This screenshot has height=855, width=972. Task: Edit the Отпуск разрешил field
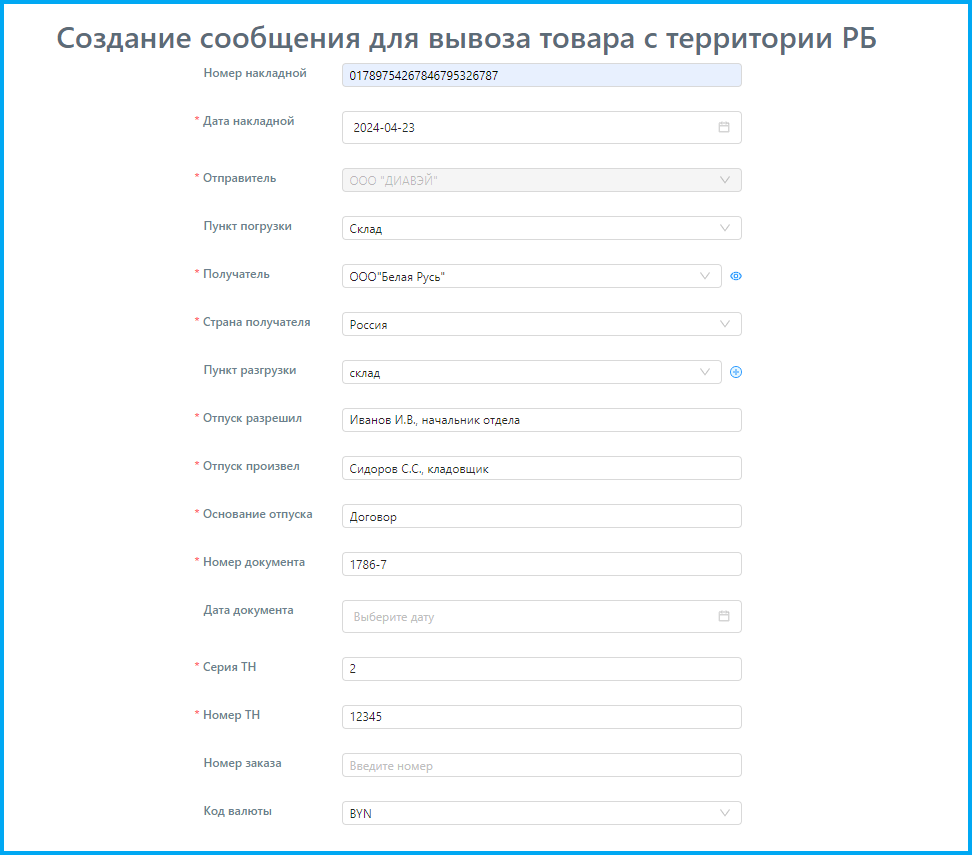pyautogui.click(x=541, y=420)
